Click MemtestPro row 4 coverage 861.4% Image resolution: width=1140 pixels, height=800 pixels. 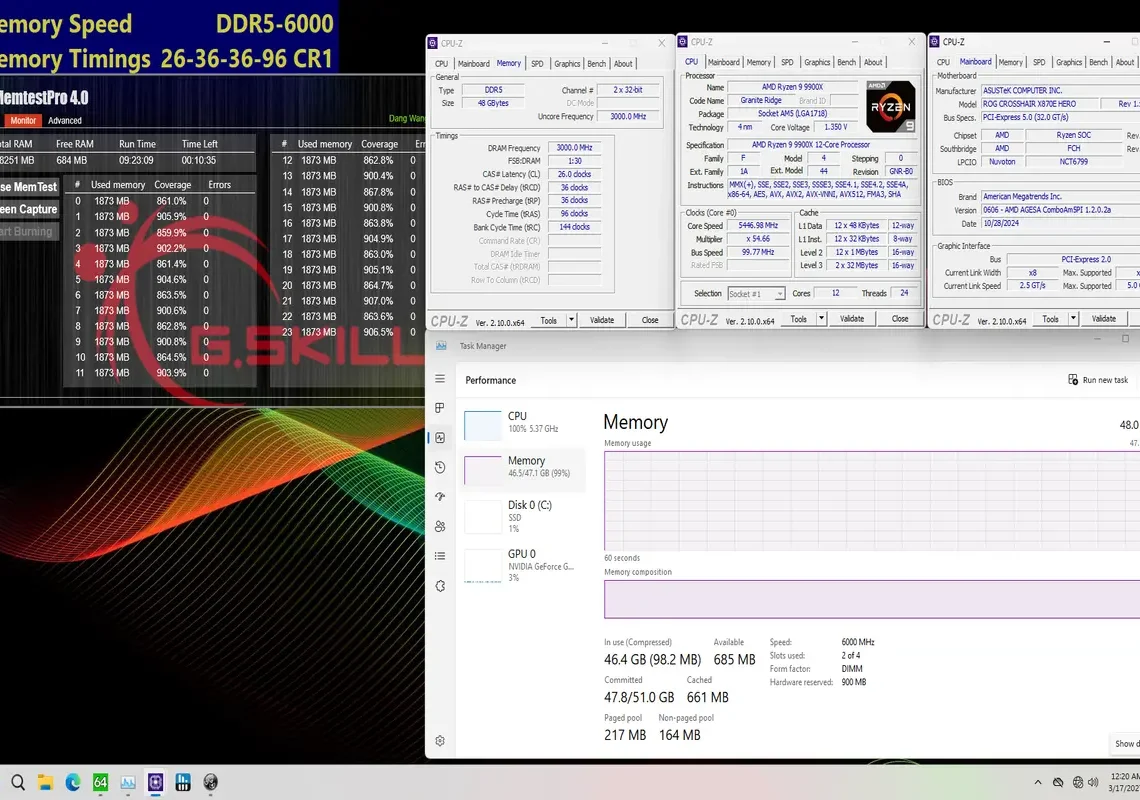[172, 264]
